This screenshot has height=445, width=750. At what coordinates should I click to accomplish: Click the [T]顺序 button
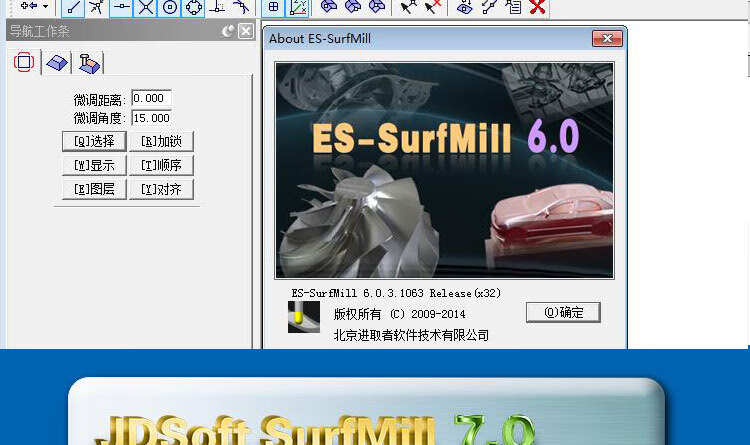point(161,165)
